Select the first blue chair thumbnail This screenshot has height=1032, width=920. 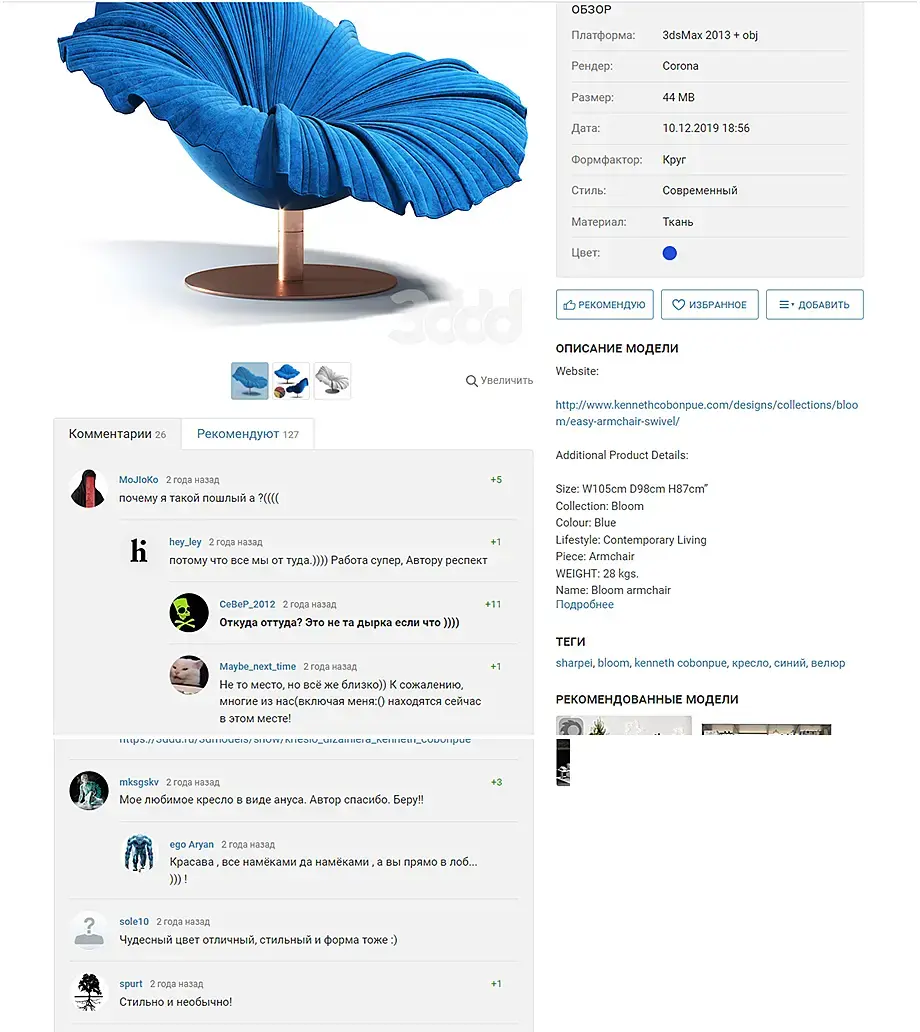point(249,380)
